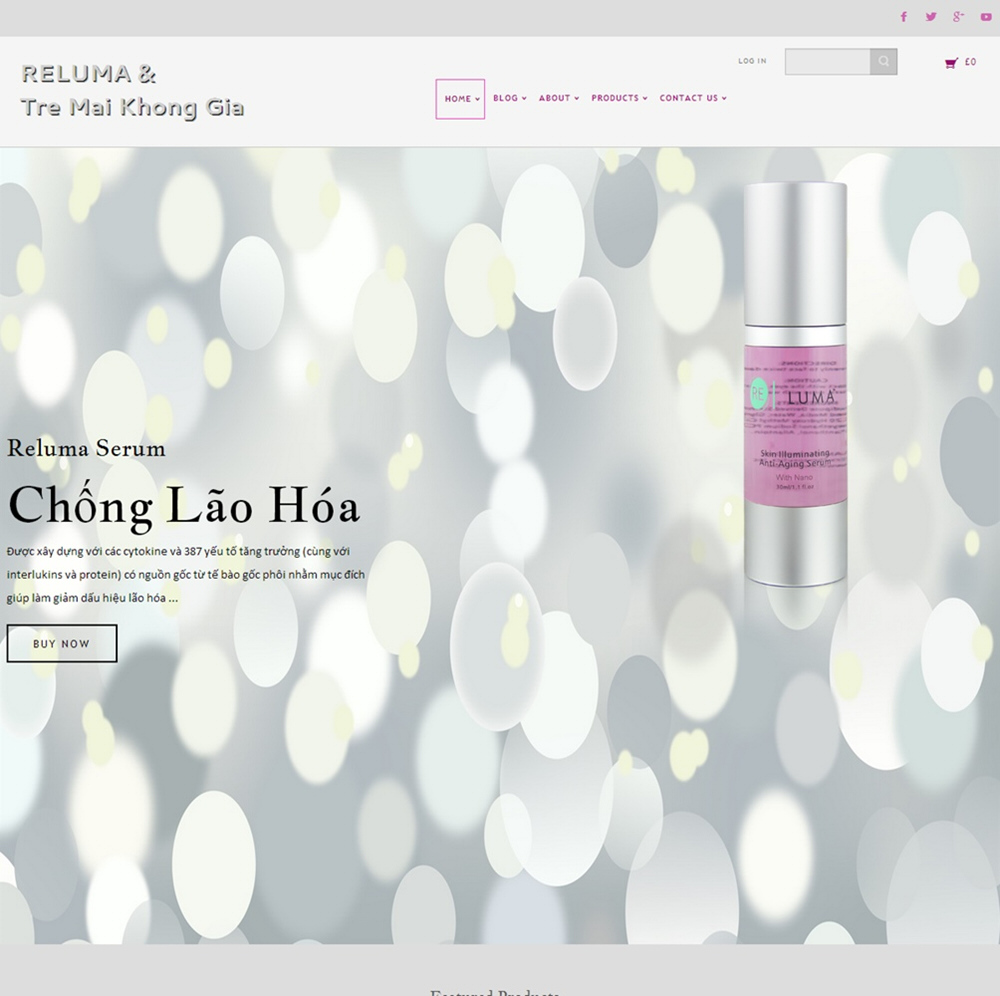Click the Reluma serum bottle image

click(795, 384)
